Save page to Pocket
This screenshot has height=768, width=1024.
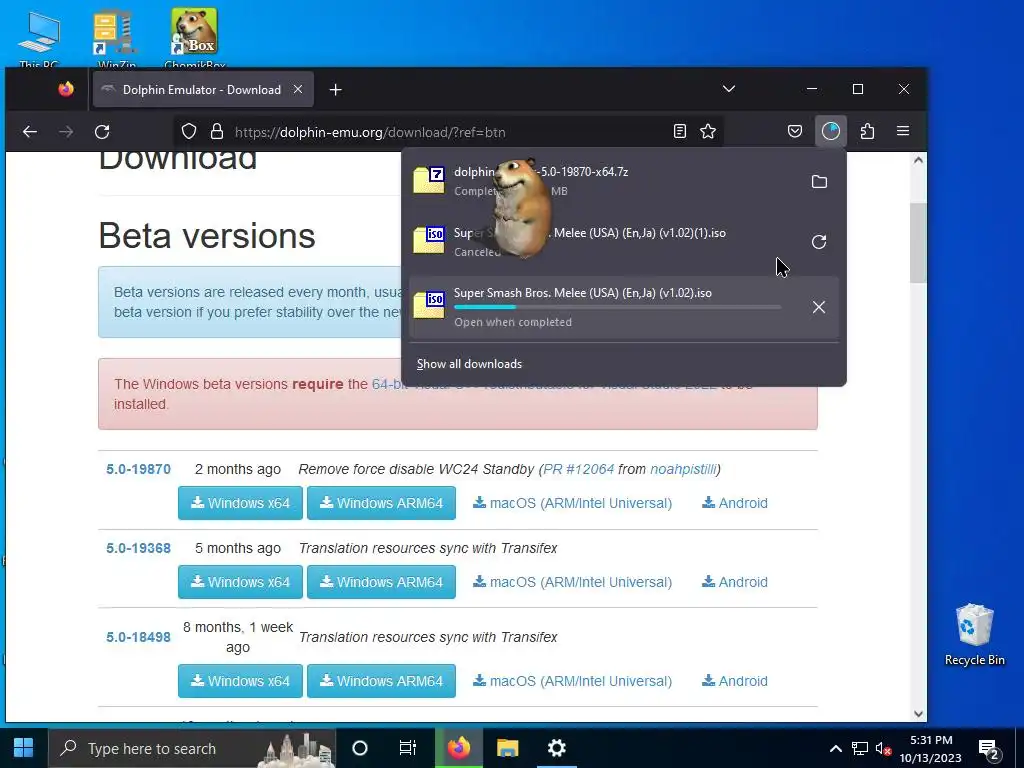[795, 132]
